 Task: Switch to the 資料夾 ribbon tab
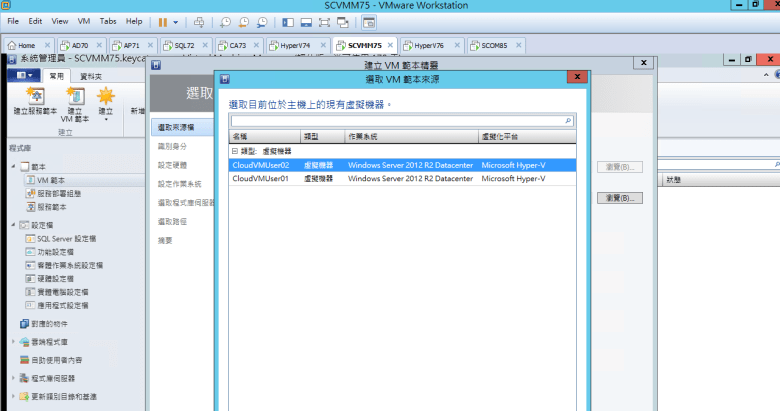(90, 76)
